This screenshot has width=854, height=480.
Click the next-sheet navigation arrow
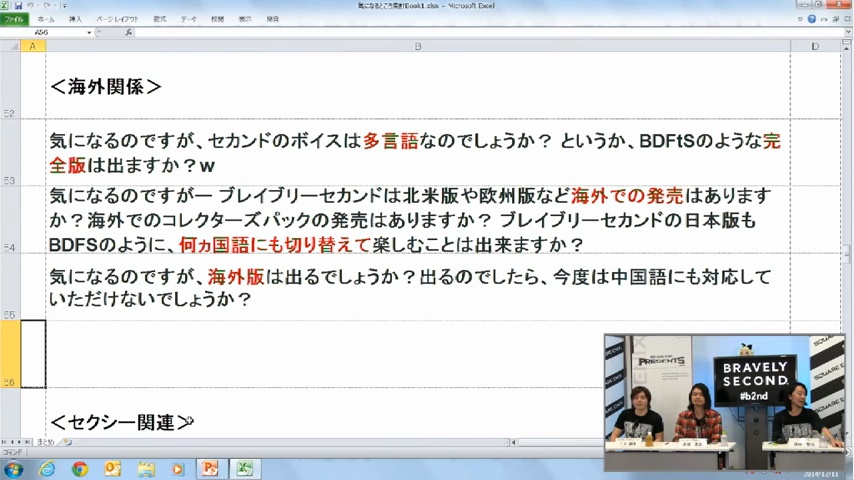[20, 442]
